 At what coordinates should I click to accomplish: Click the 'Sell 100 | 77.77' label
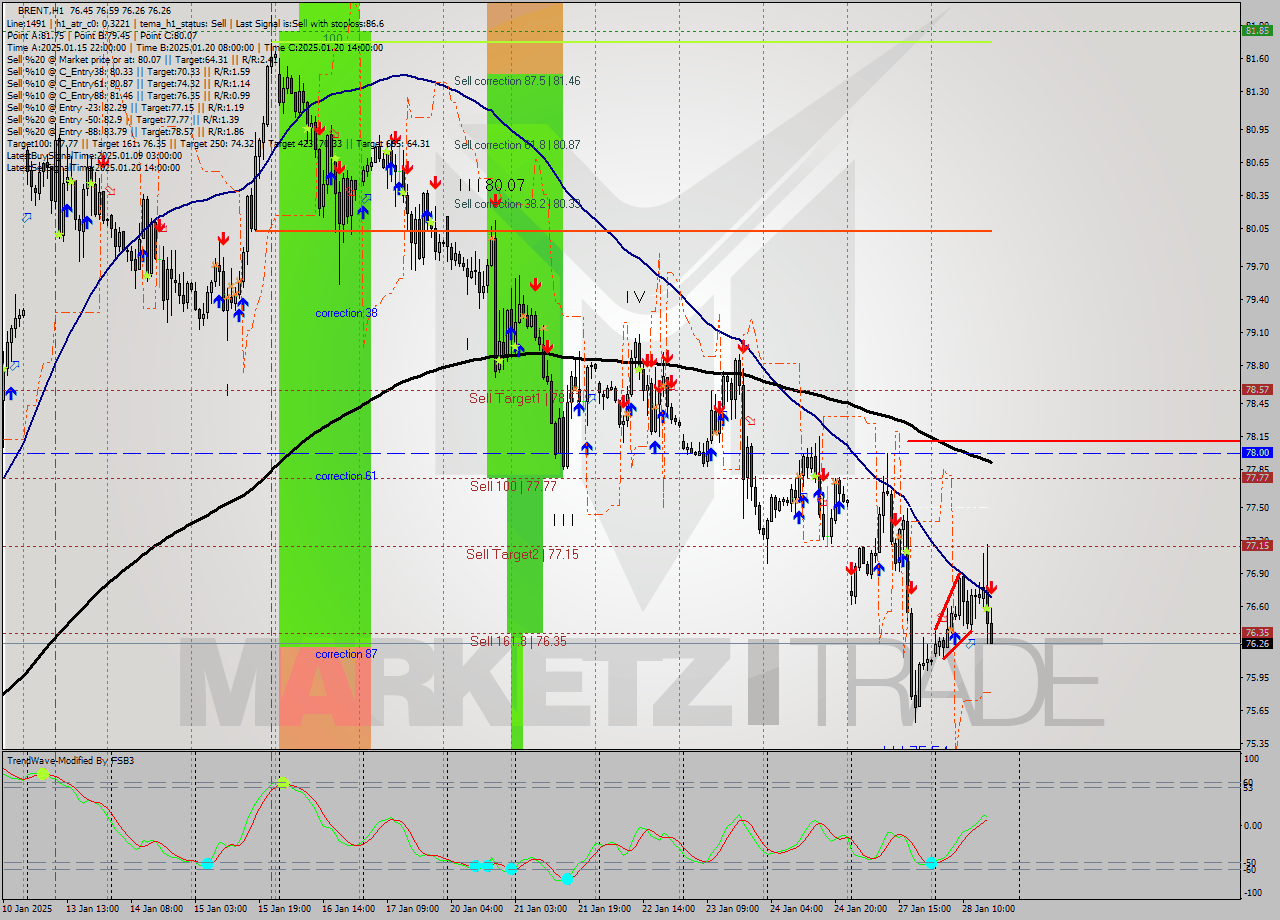(513, 486)
